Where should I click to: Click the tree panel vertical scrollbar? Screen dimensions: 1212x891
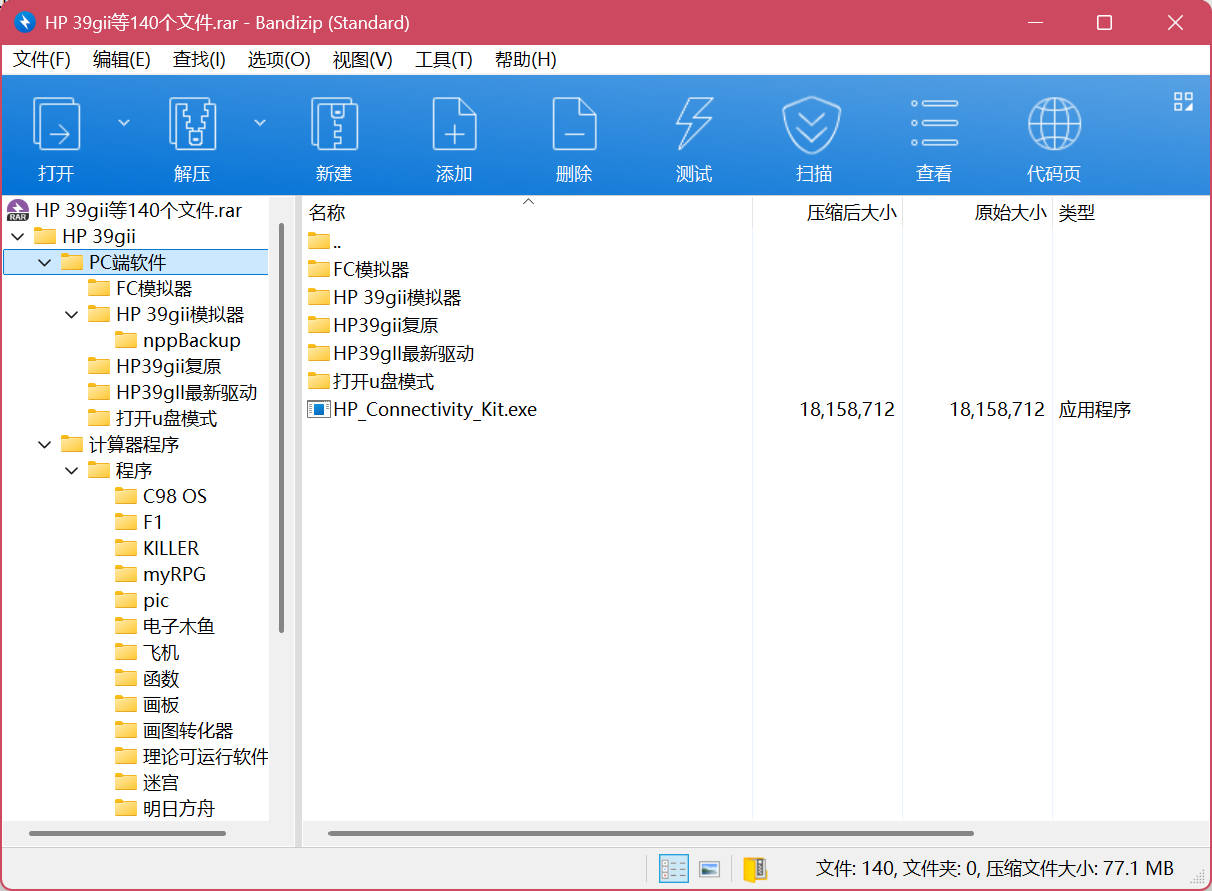(x=281, y=428)
